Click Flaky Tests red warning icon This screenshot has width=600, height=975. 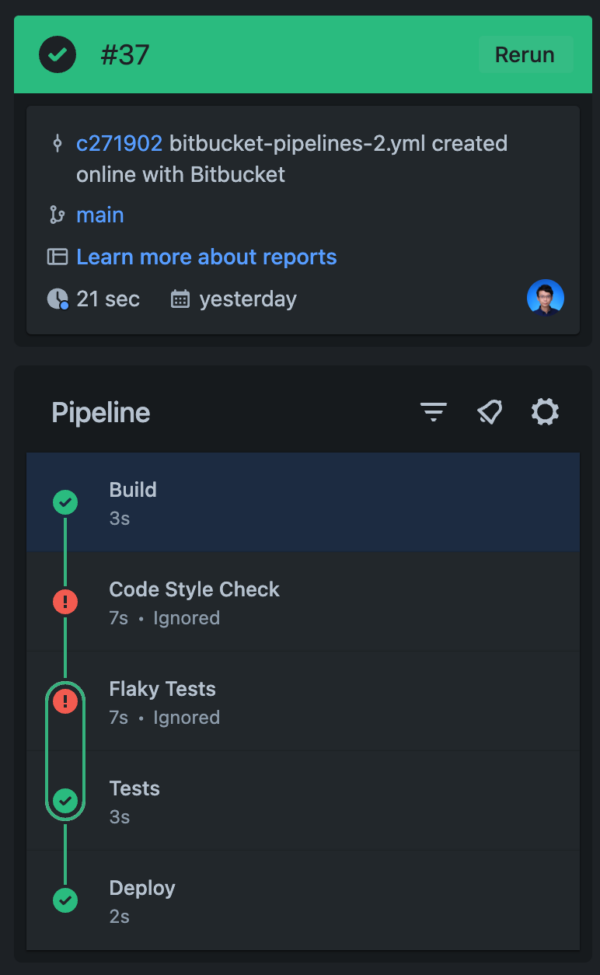coord(65,701)
